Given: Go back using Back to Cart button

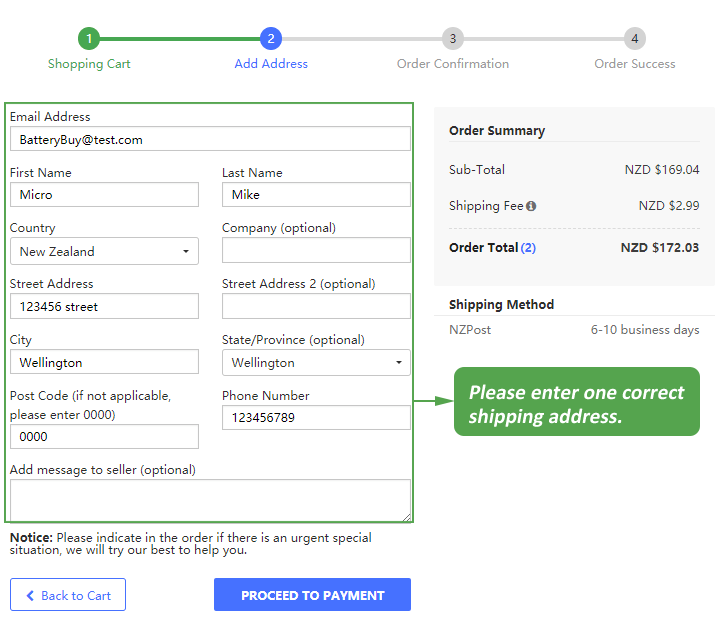Looking at the screenshot, I should click(68, 595).
